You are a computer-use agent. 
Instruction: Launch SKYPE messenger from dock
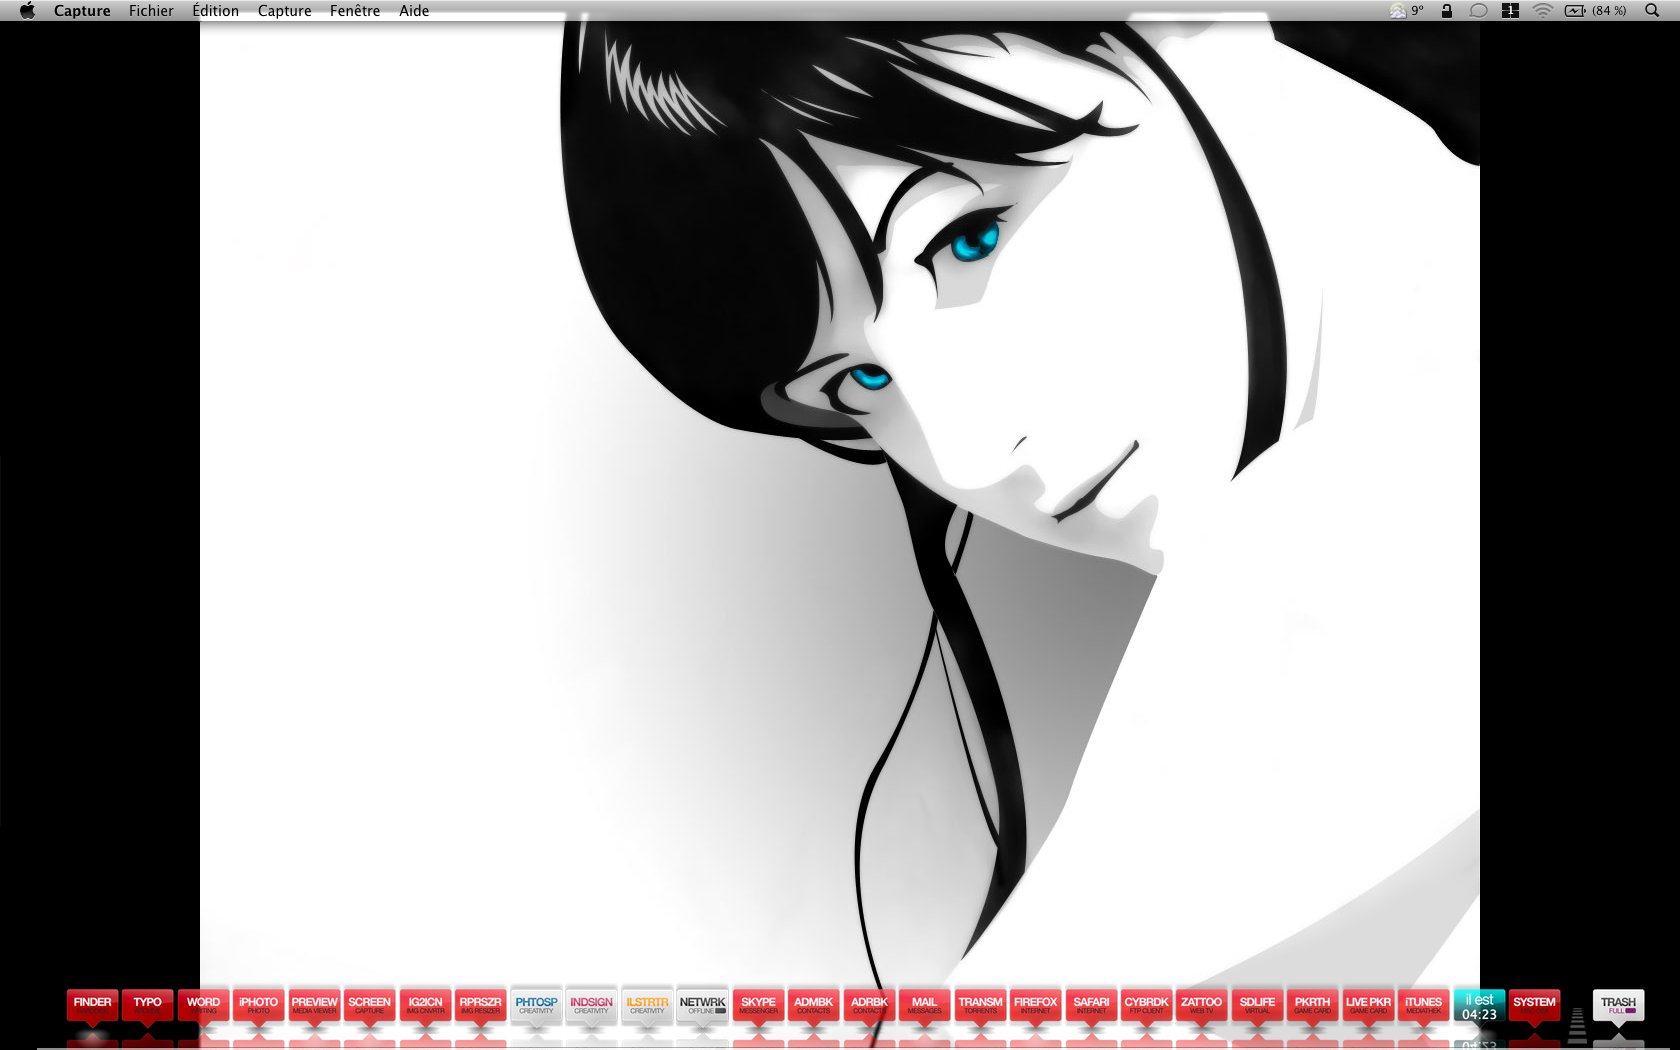[x=758, y=1005]
